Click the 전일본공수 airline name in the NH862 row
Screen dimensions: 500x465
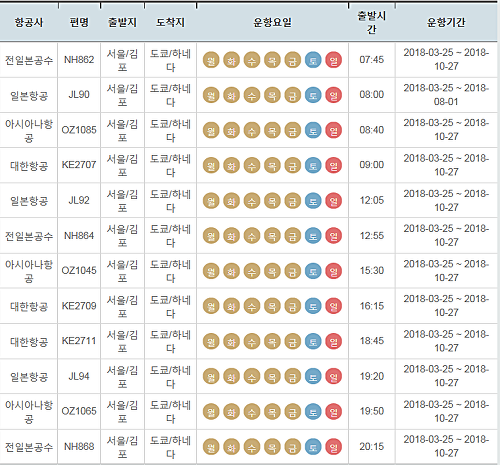click(x=29, y=60)
